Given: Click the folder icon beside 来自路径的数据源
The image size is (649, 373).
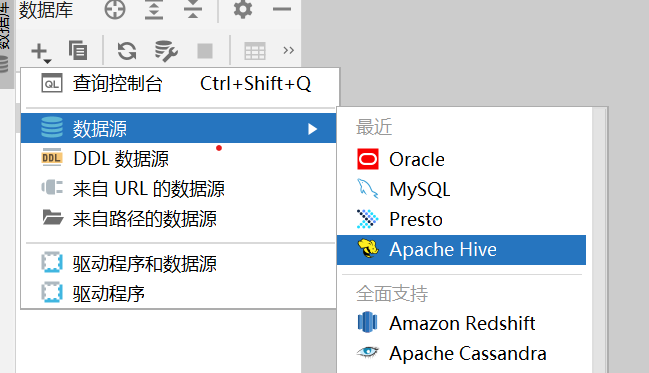Looking at the screenshot, I should click(53, 217).
